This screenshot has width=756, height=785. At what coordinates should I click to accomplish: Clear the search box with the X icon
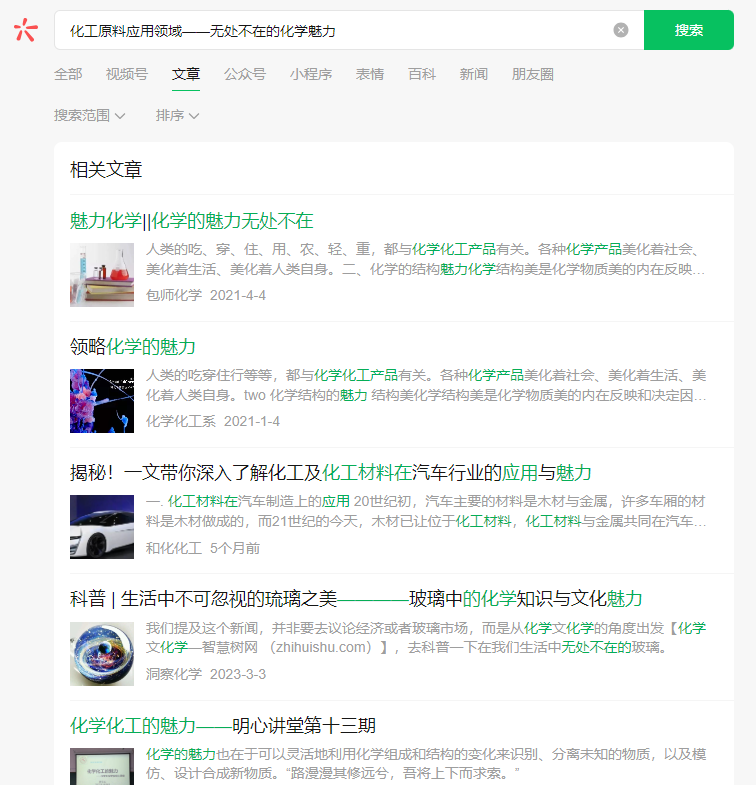(620, 30)
